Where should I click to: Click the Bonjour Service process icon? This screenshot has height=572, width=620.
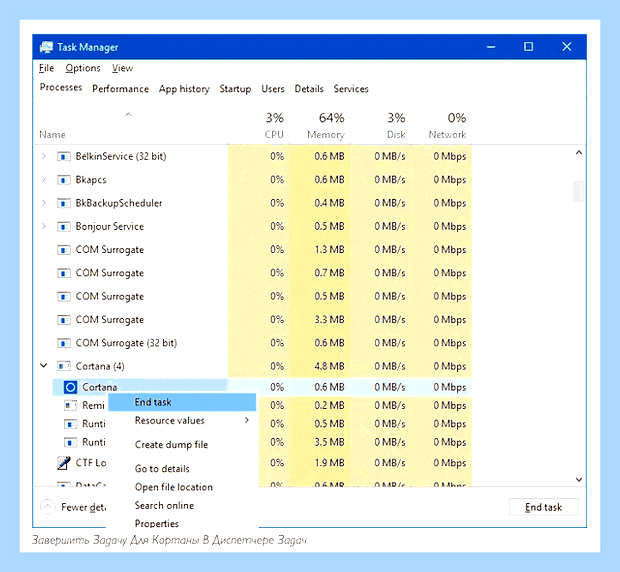click(x=64, y=227)
